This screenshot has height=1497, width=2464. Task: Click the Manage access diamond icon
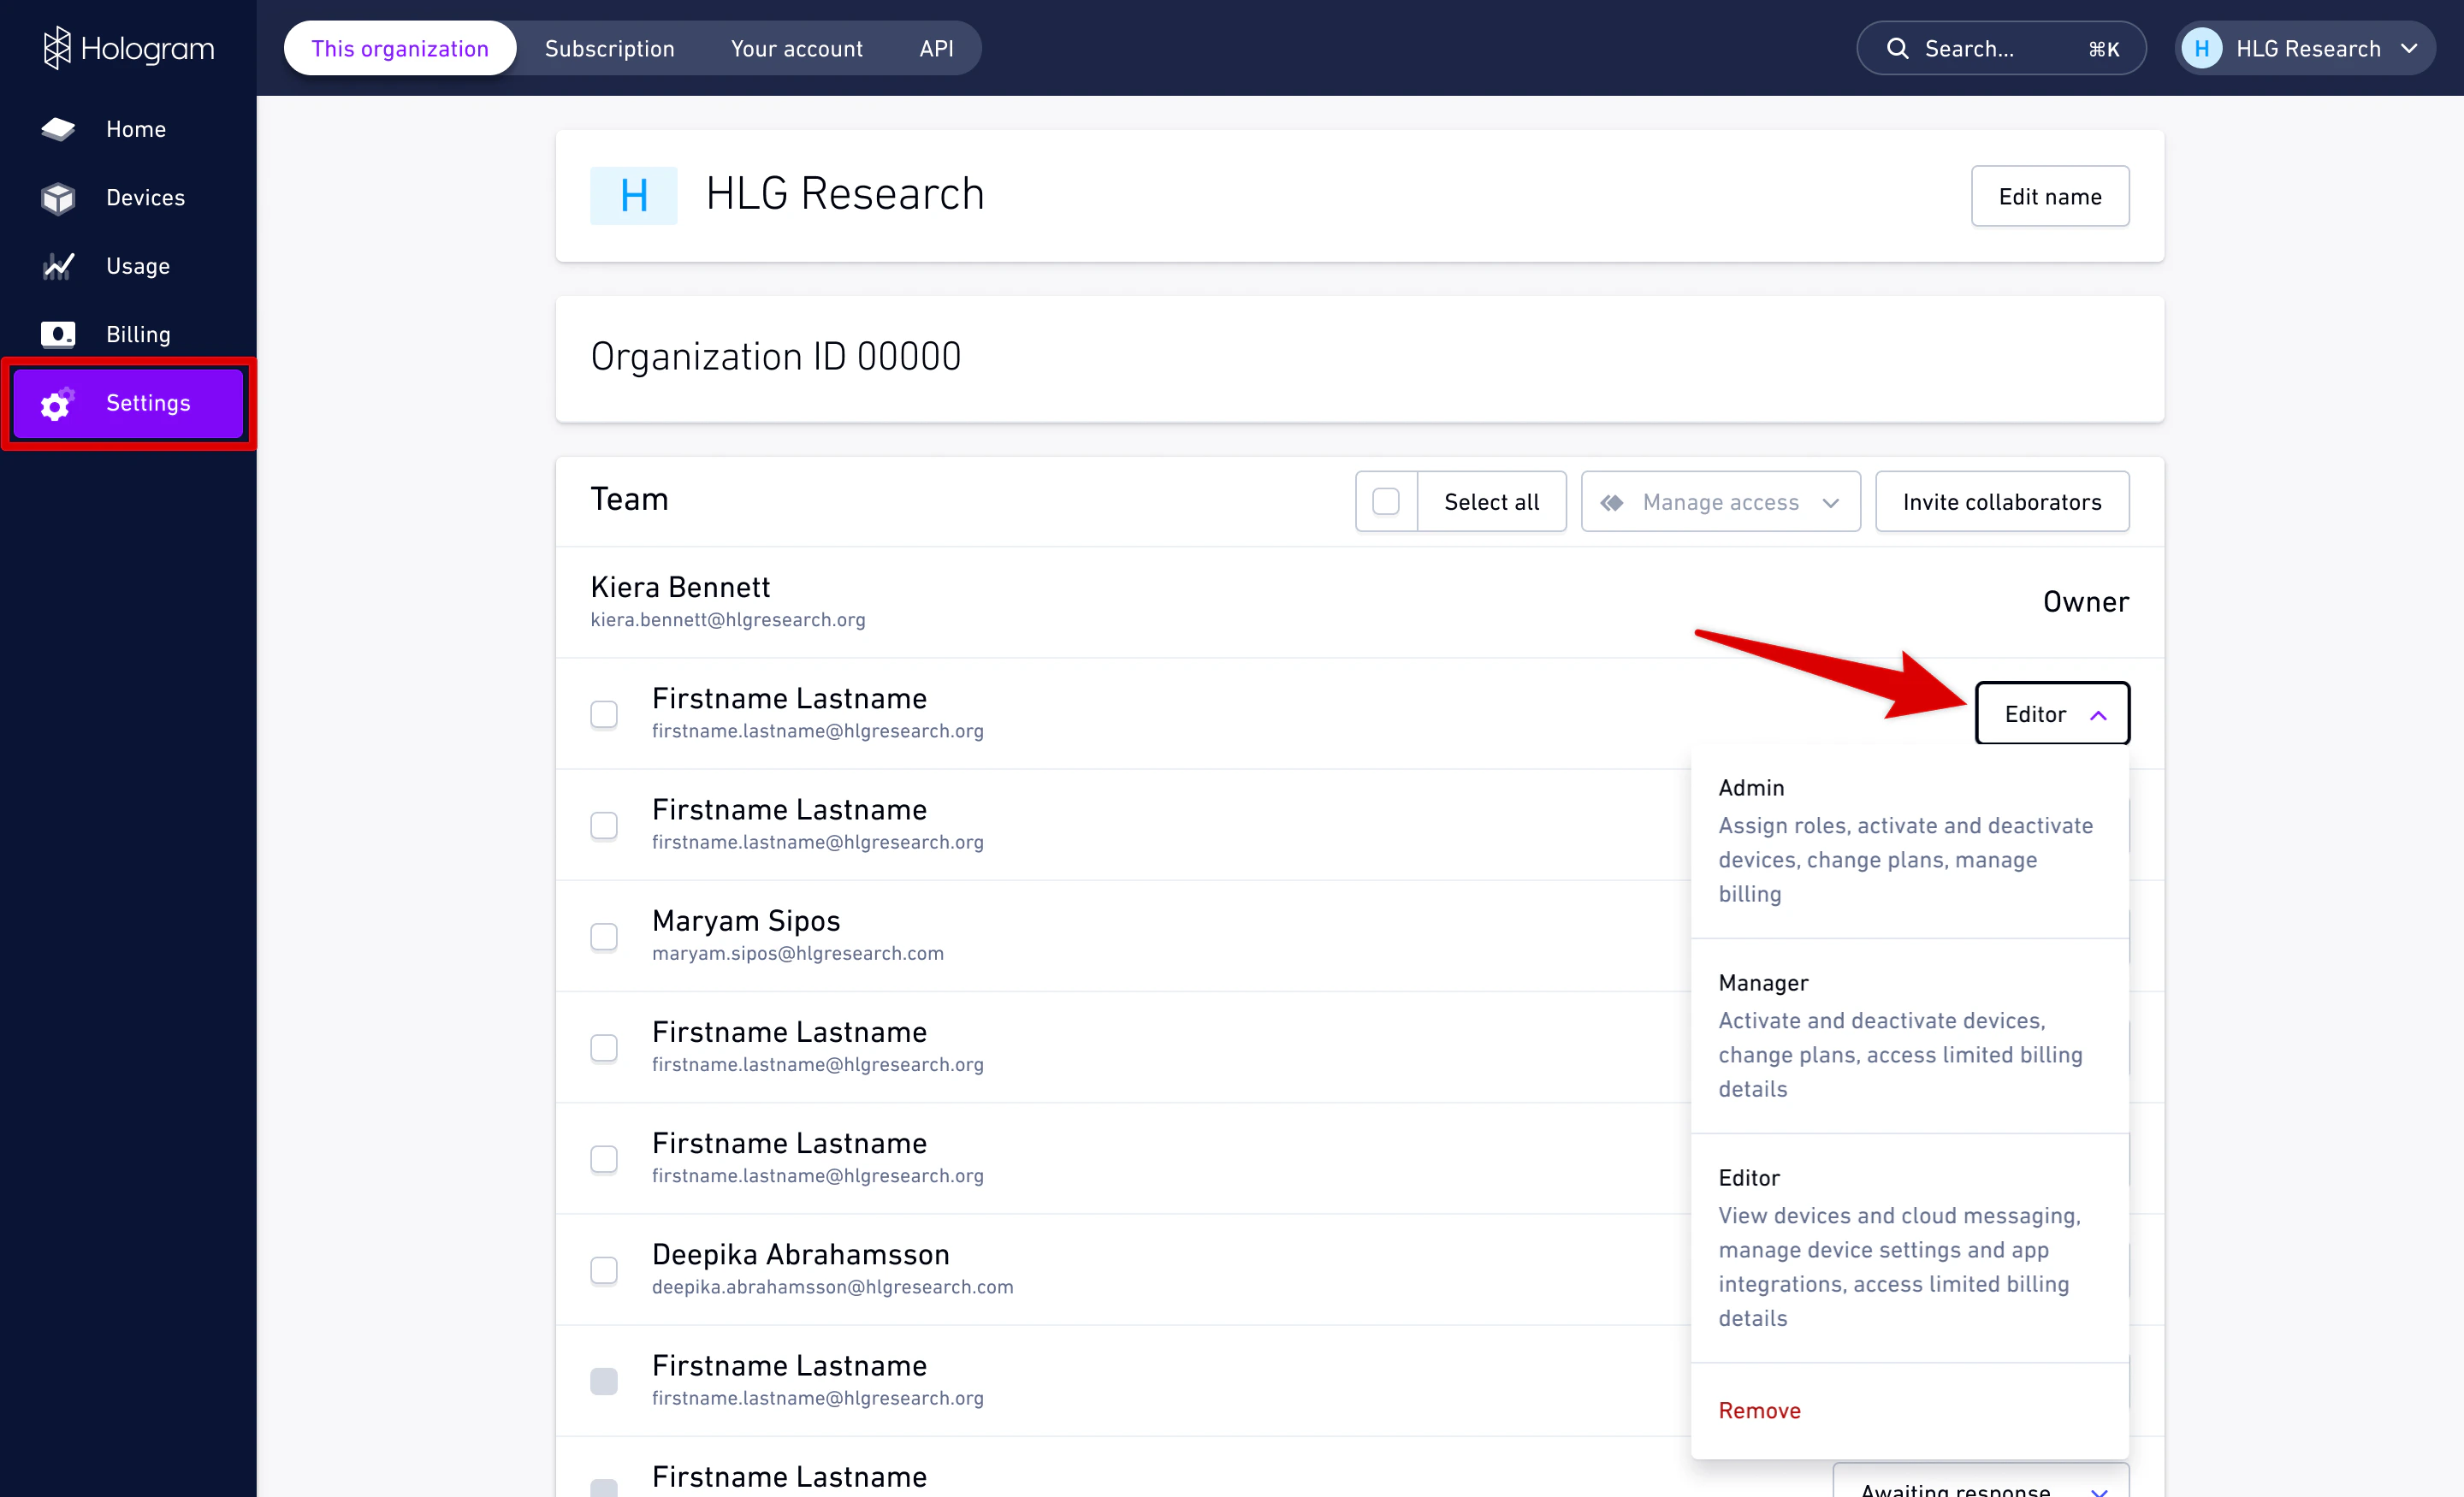point(1612,502)
